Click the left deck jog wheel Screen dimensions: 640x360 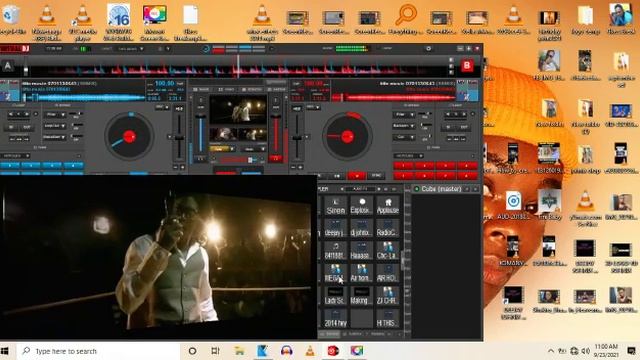point(129,136)
